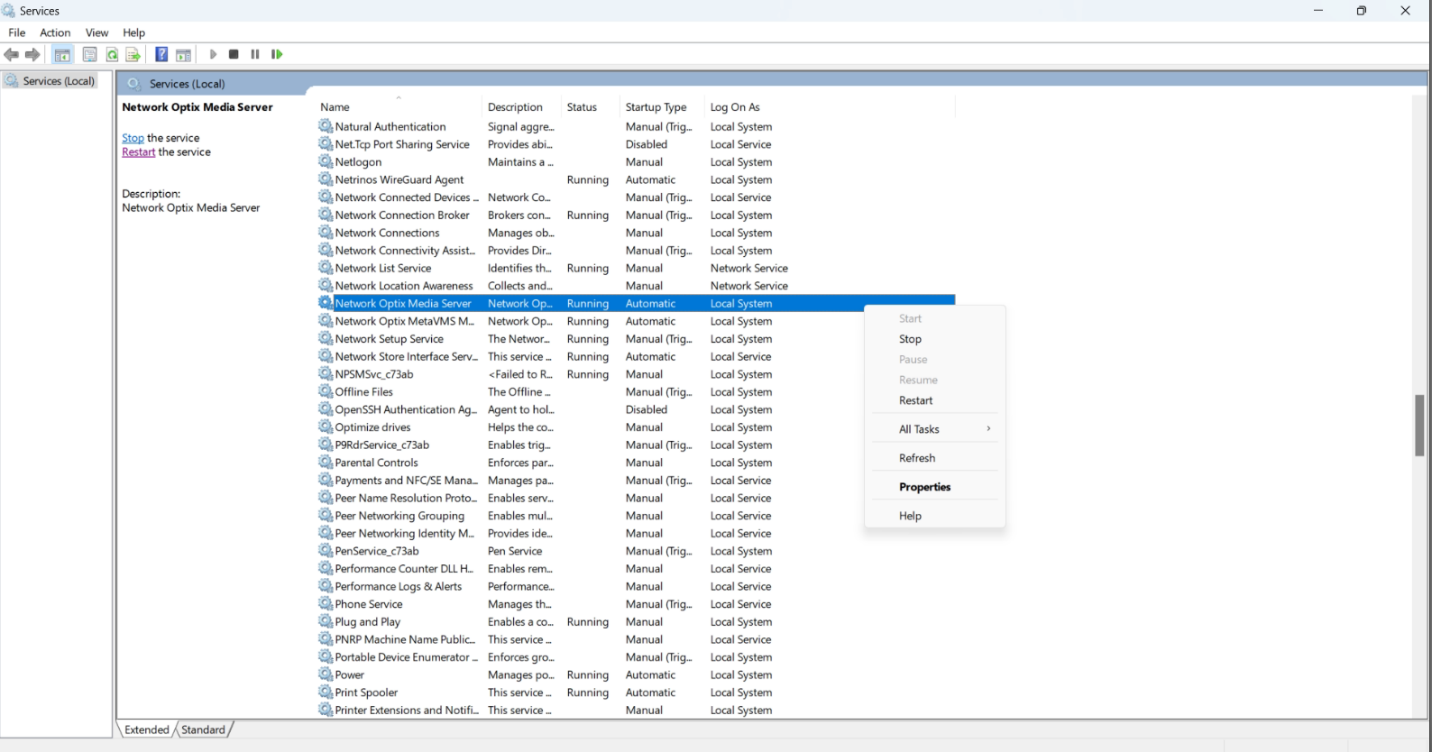Click the Stop Service toolbar square icon
The width and height of the screenshot is (1432, 752).
pos(233,54)
